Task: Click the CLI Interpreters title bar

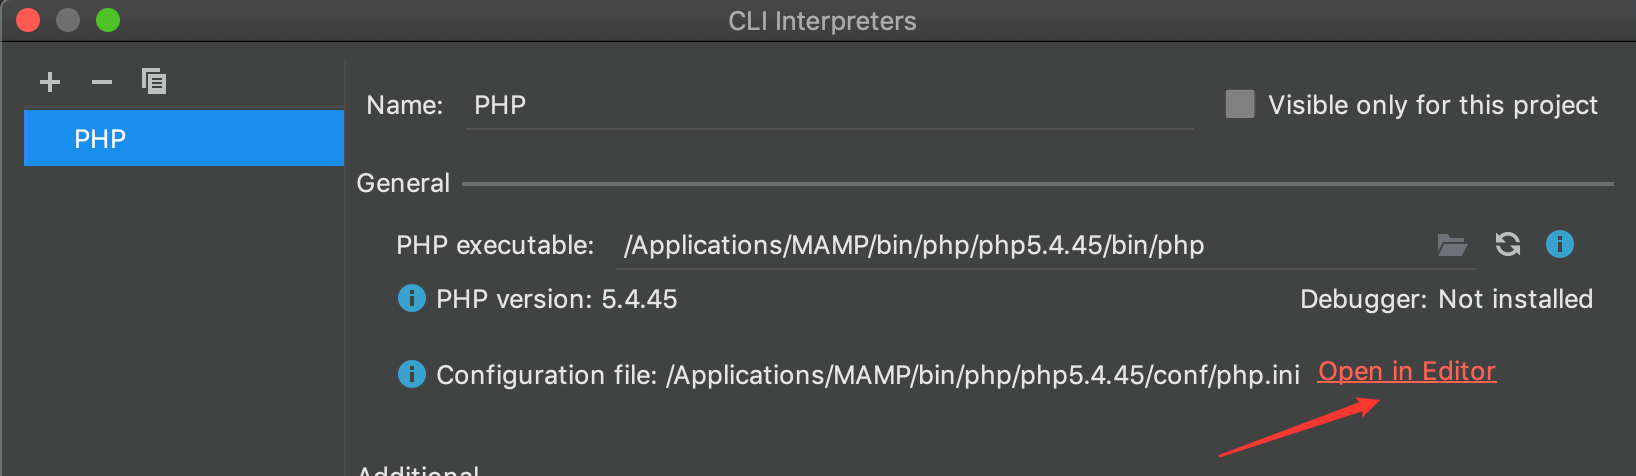Action: [822, 21]
